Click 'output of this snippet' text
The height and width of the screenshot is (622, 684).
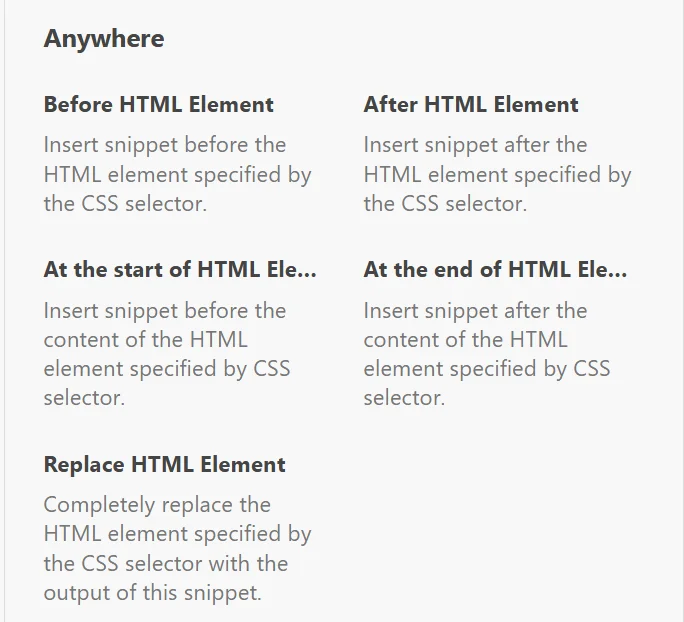(152, 593)
